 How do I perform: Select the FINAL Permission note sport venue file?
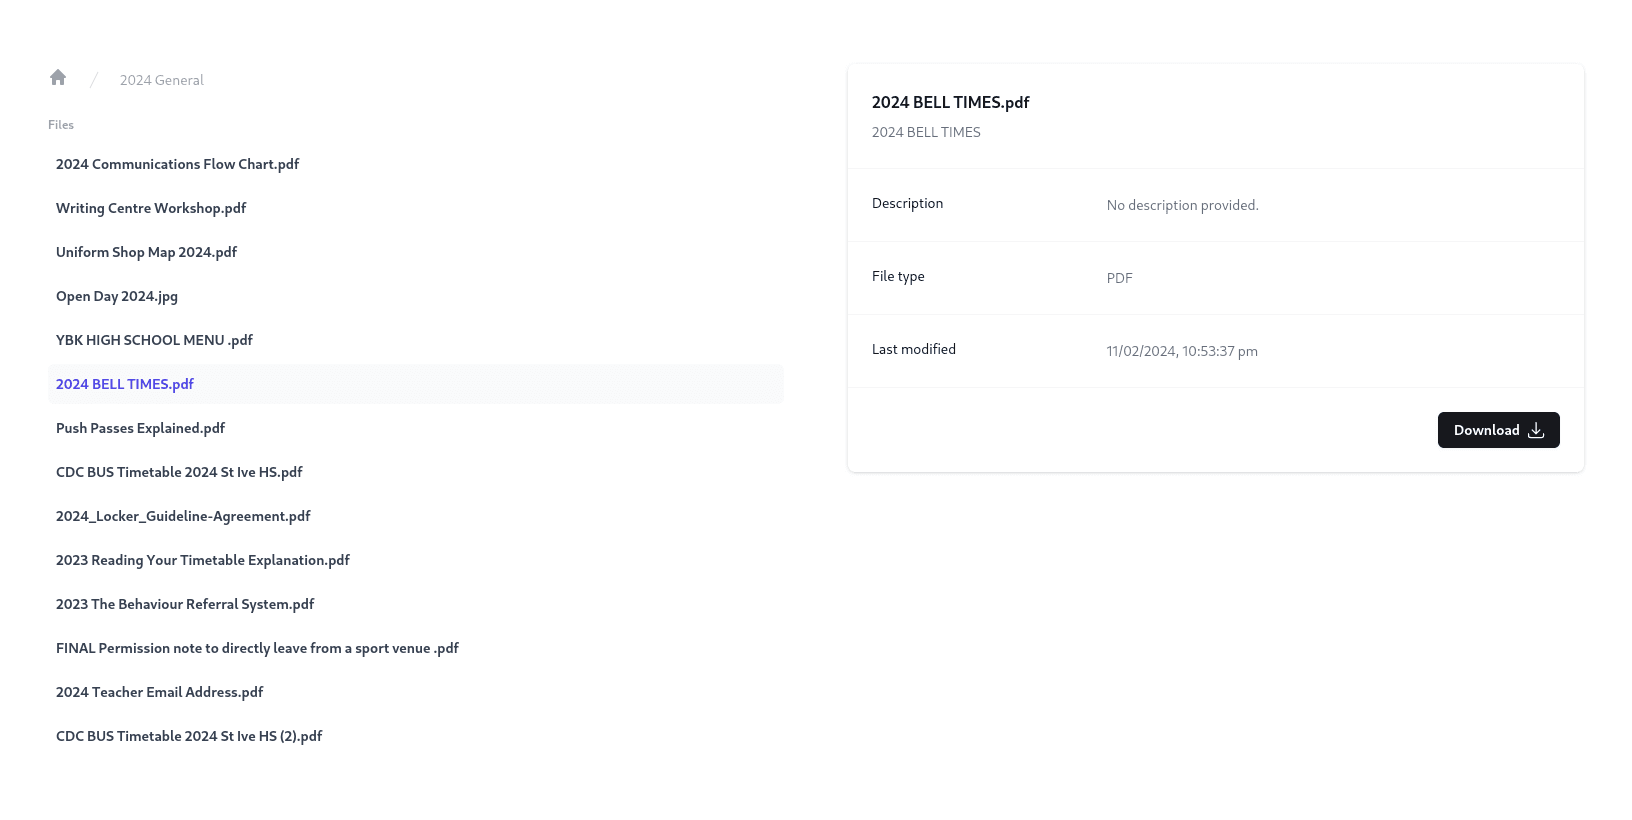(x=257, y=648)
